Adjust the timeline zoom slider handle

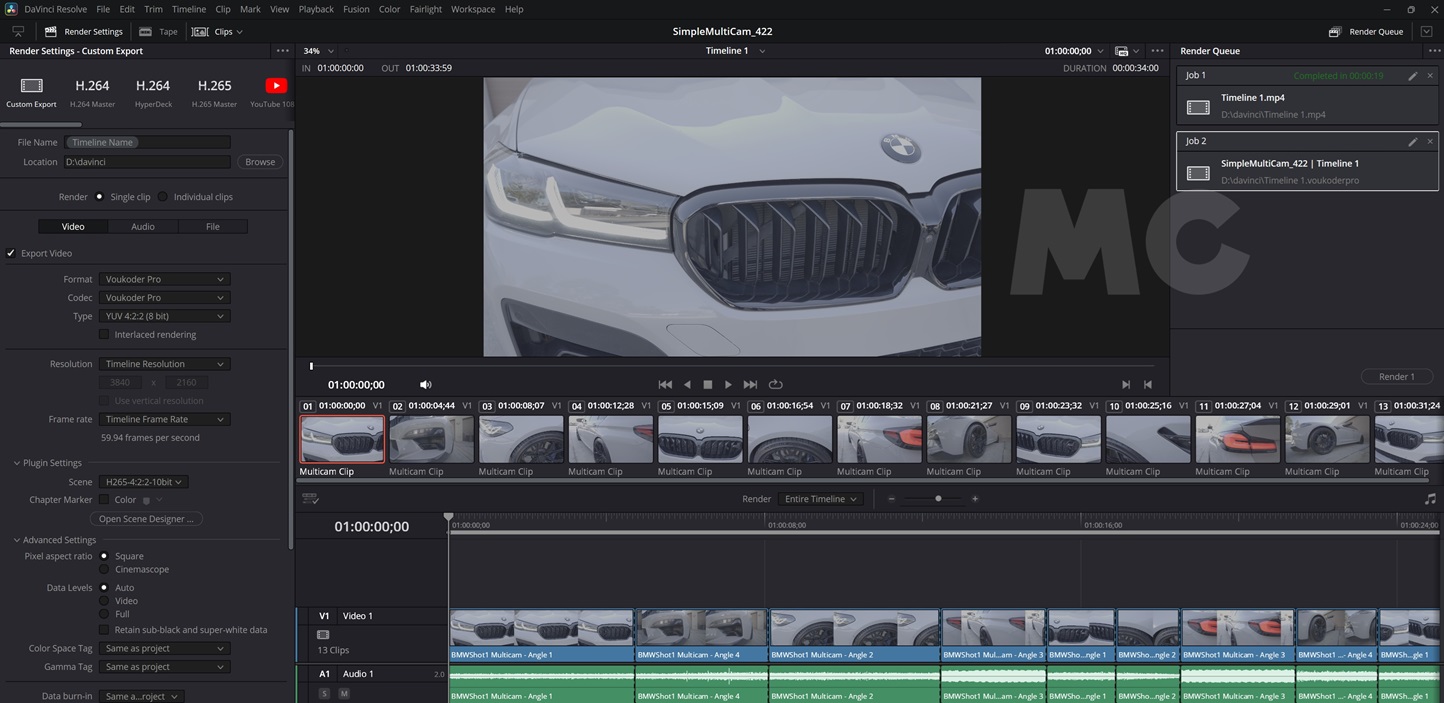[938, 499]
